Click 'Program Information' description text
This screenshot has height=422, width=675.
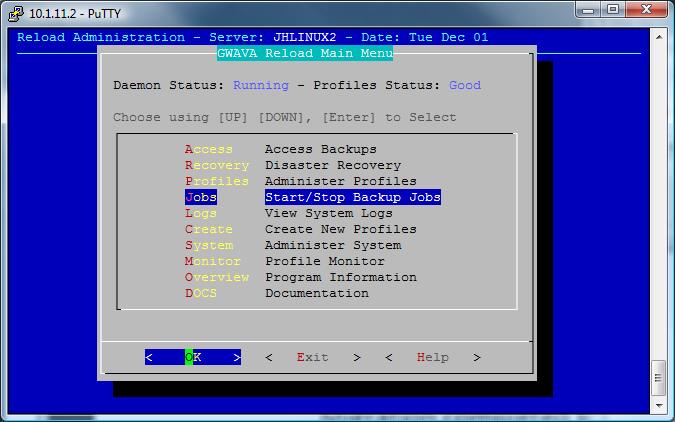(x=341, y=277)
